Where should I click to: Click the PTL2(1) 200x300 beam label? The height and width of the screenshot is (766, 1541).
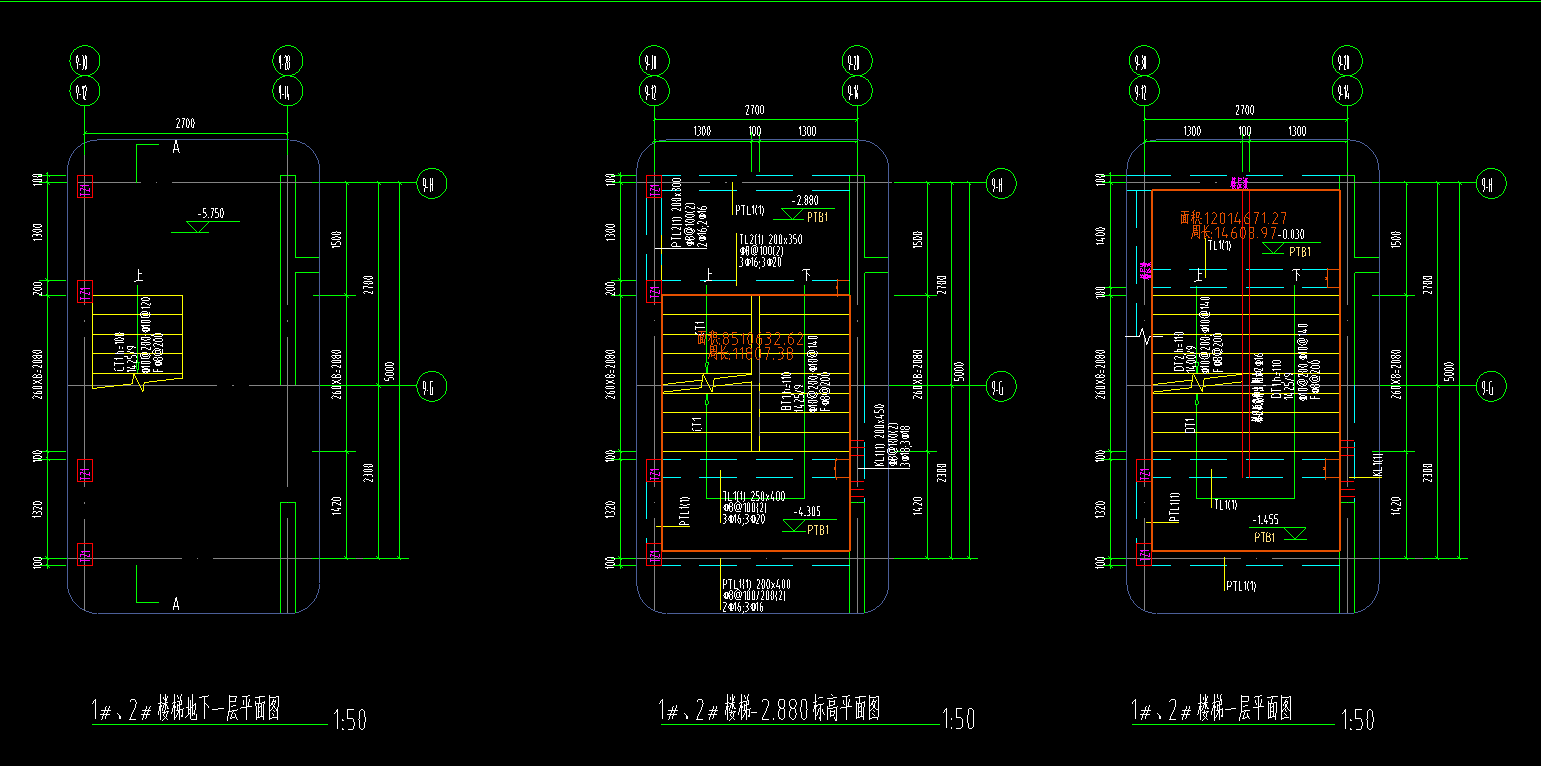pyautogui.click(x=677, y=212)
